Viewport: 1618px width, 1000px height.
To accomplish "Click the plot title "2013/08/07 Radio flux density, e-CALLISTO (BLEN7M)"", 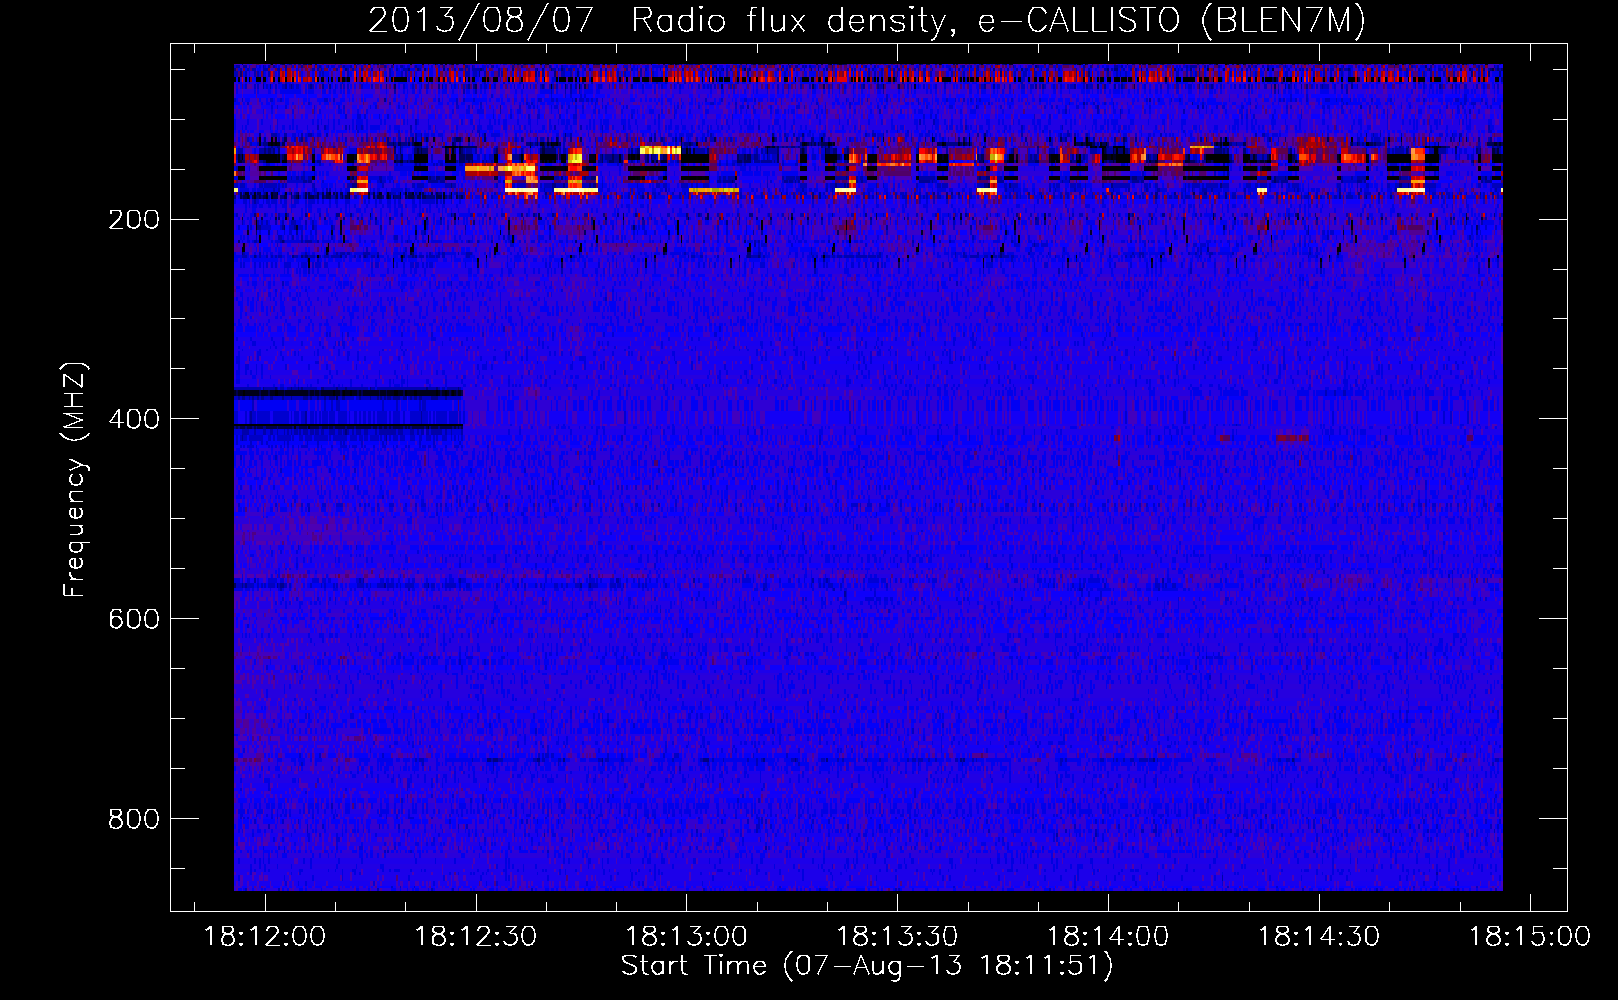I will click(x=867, y=20).
